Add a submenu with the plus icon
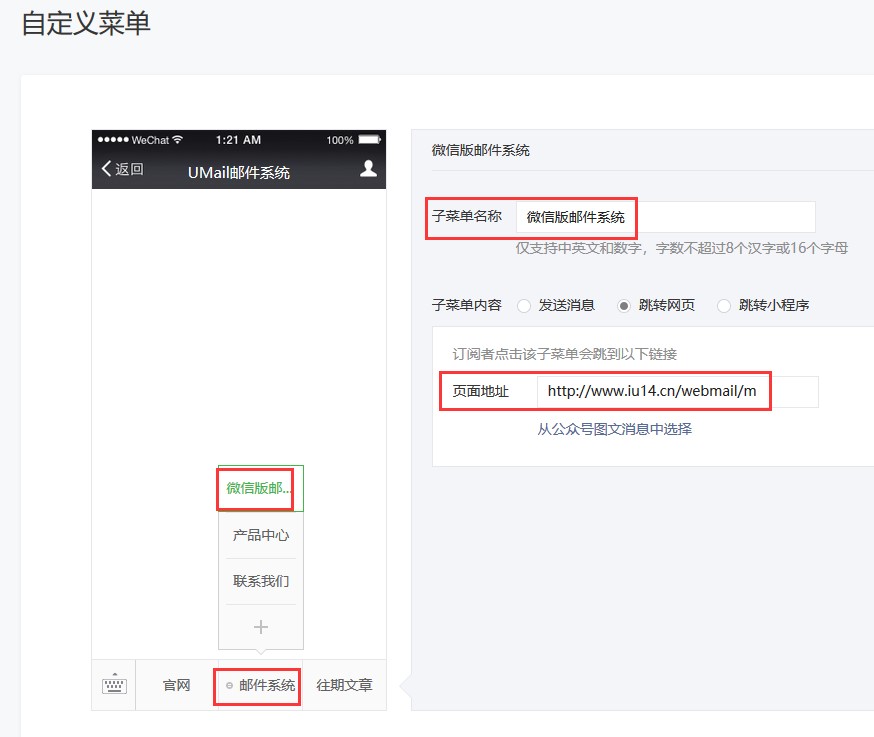Image resolution: width=874 pixels, height=737 pixels. pos(261,627)
